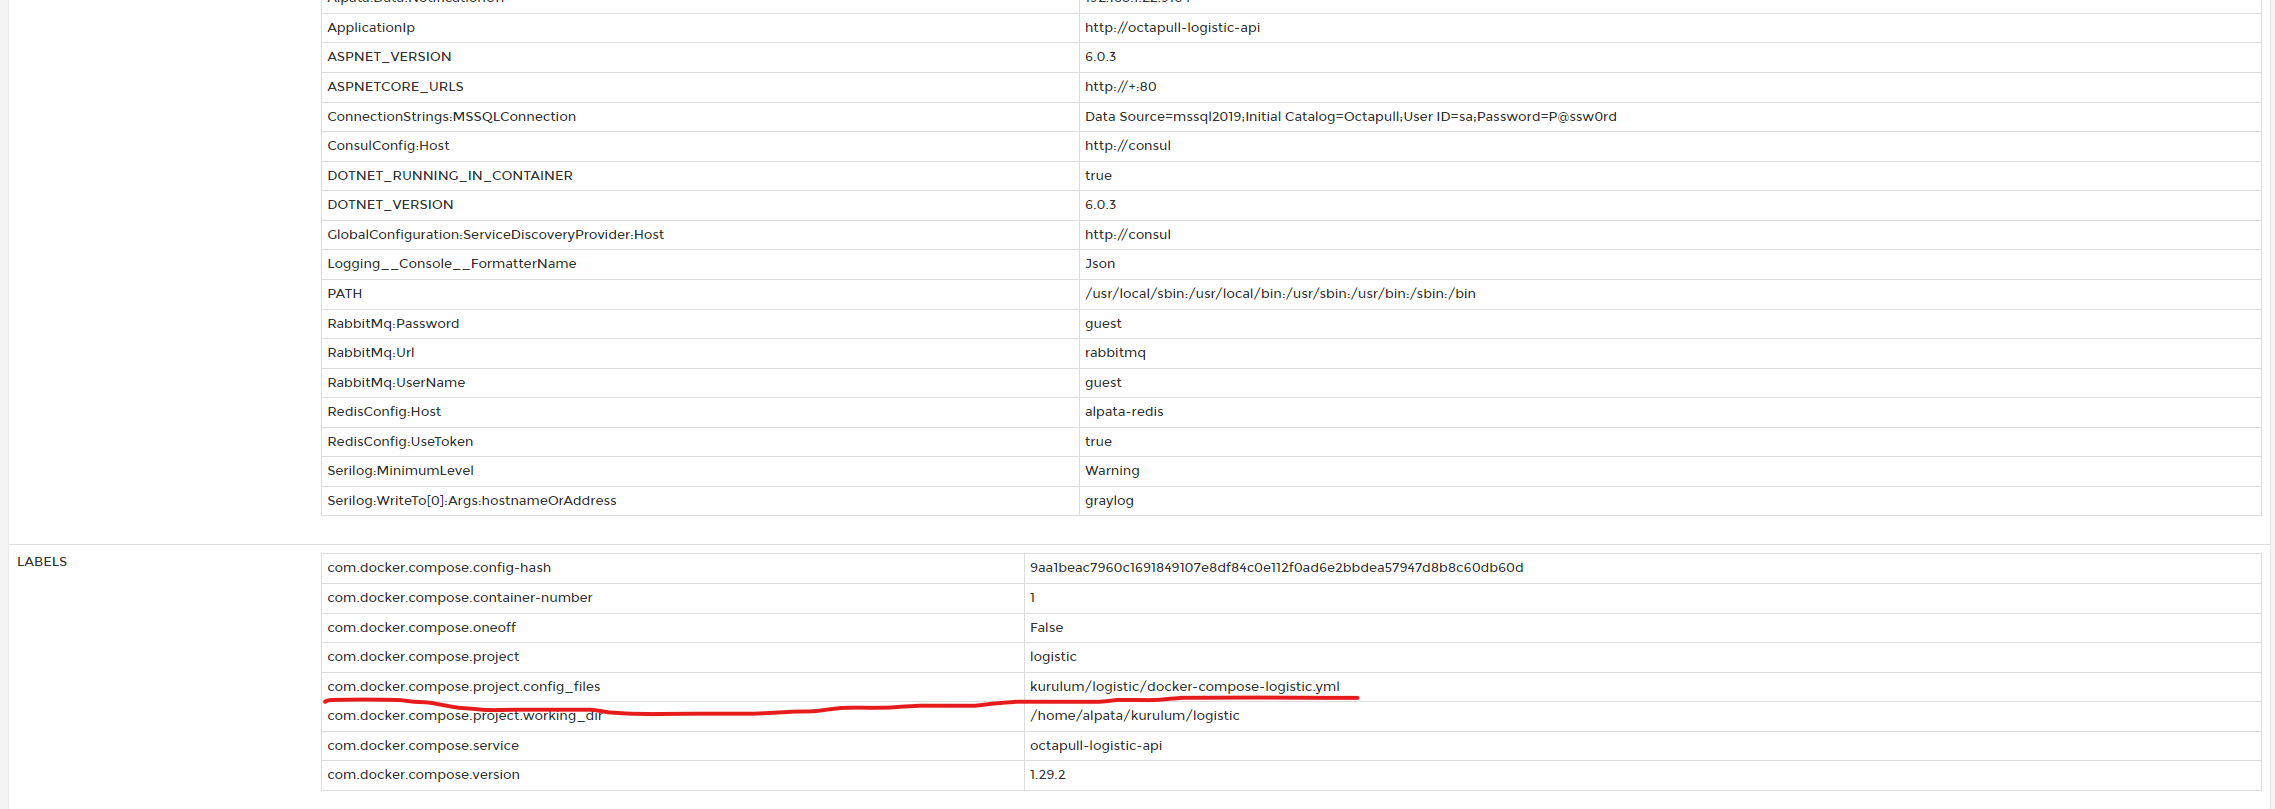Click the PATH environment variable value
Screen dimensions: 2275x809
1280,294
